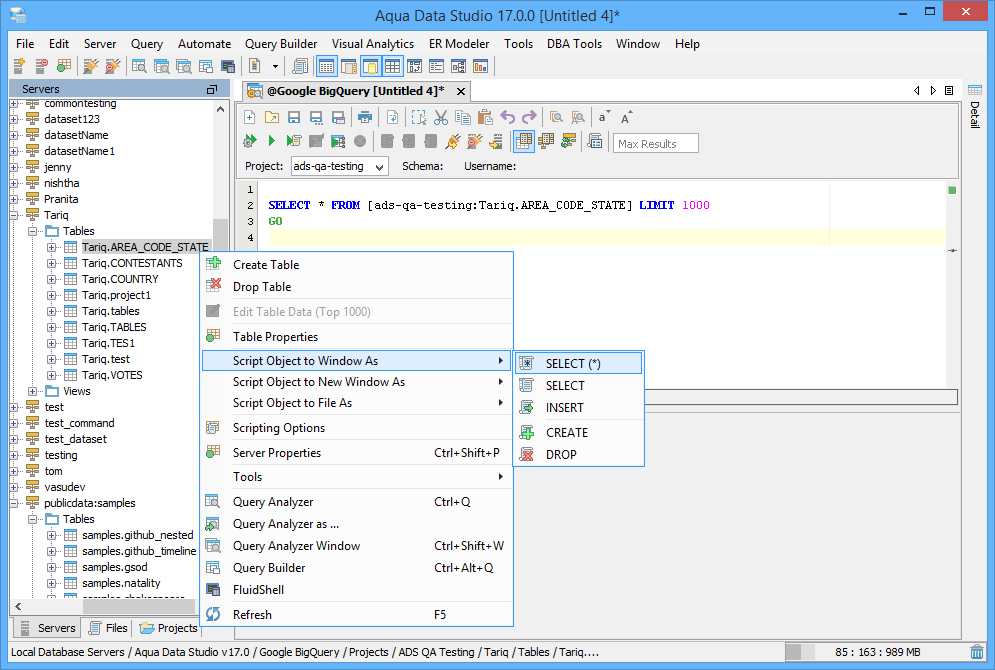Click the Connect plug icon in the query toolbar
The height and width of the screenshot is (670, 995).
(x=452, y=141)
